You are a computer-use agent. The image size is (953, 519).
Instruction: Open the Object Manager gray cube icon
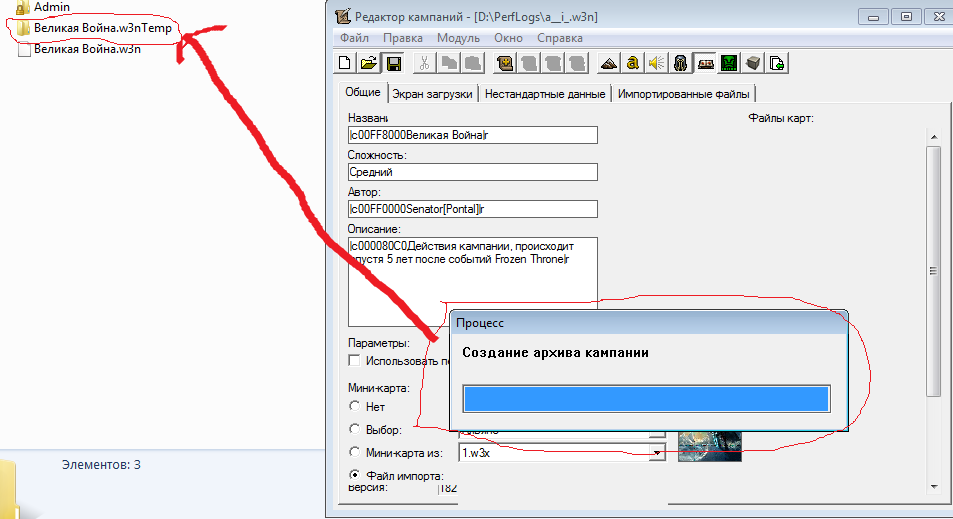coord(753,63)
